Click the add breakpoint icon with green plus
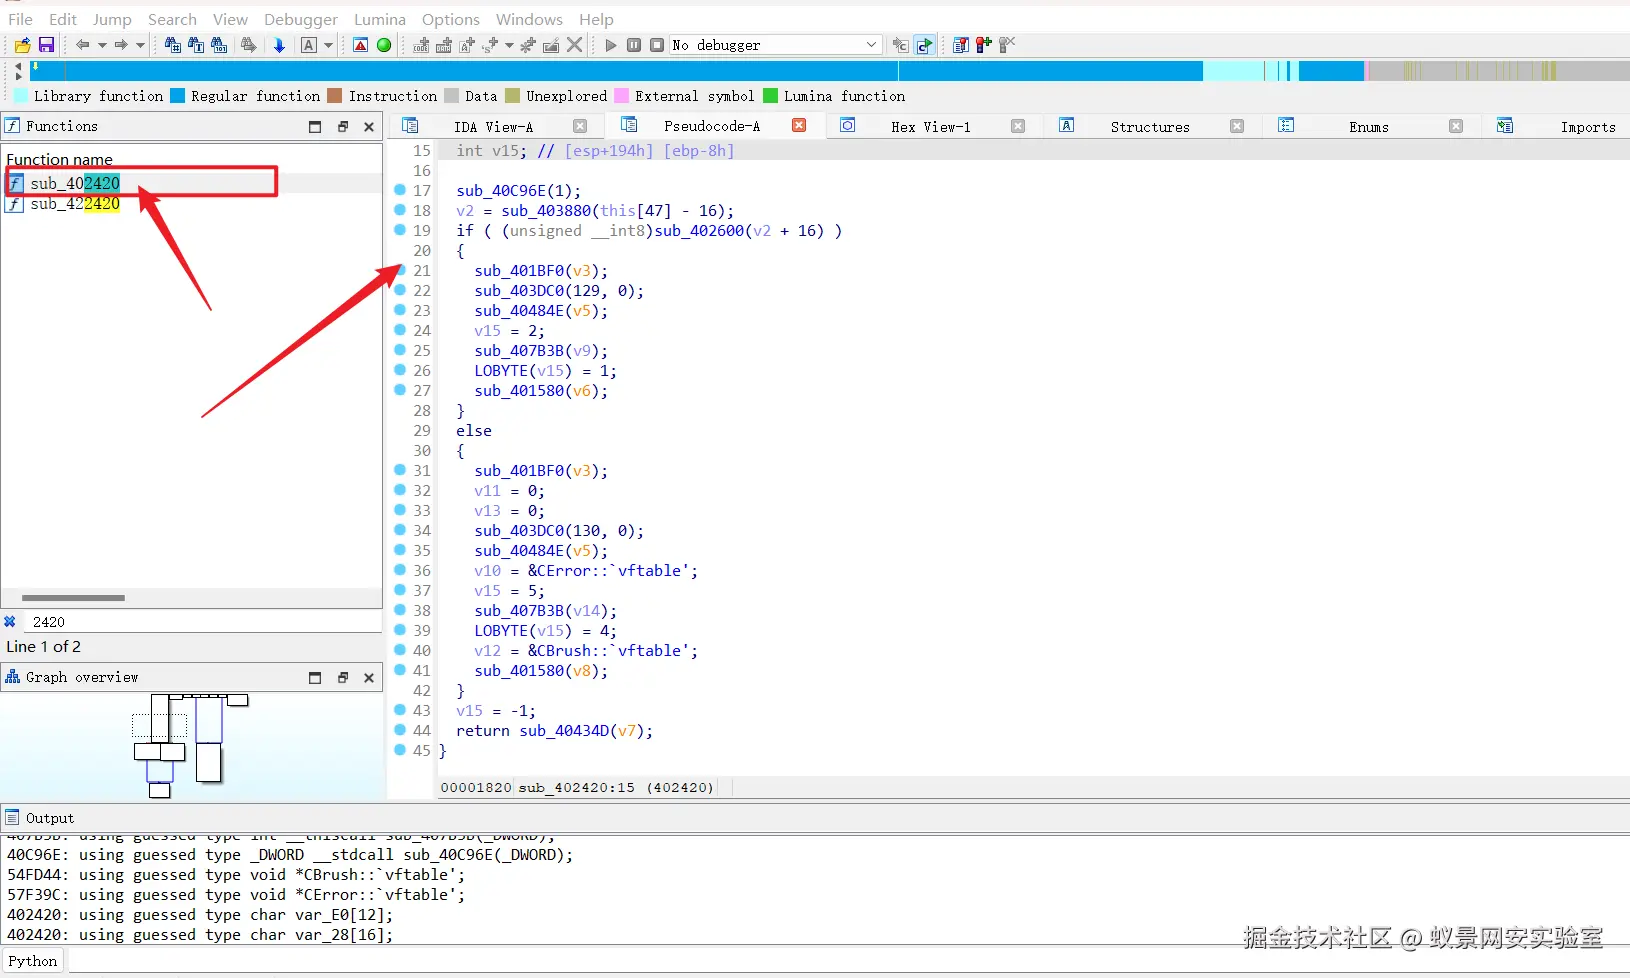The width and height of the screenshot is (1630, 978). pos(984,45)
